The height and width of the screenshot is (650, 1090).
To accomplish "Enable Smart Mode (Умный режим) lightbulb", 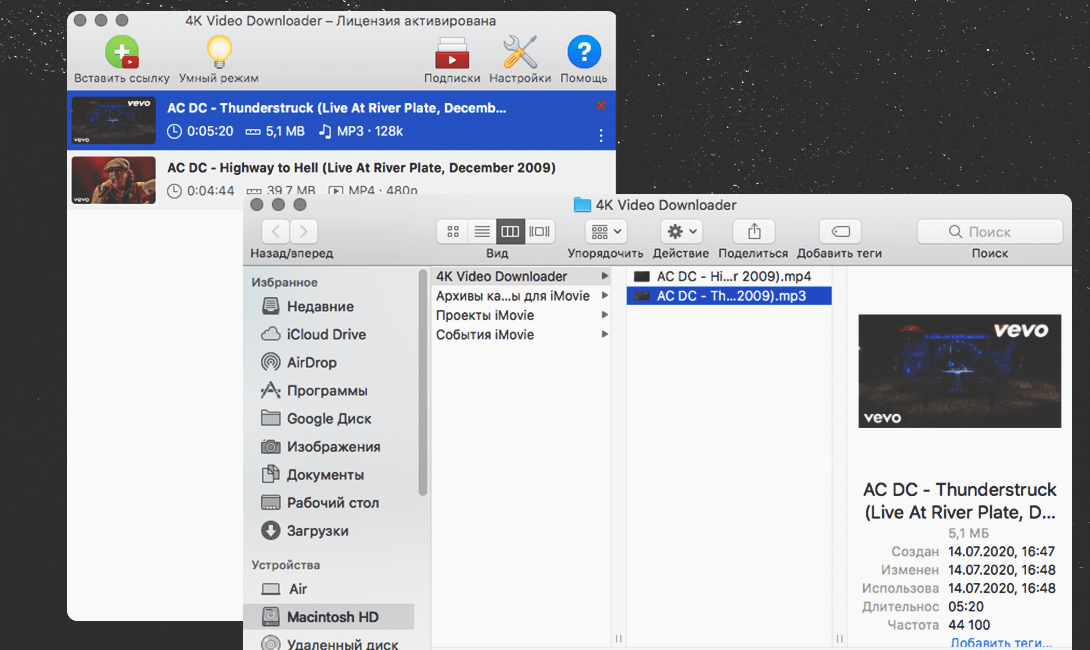I will pyautogui.click(x=219, y=52).
